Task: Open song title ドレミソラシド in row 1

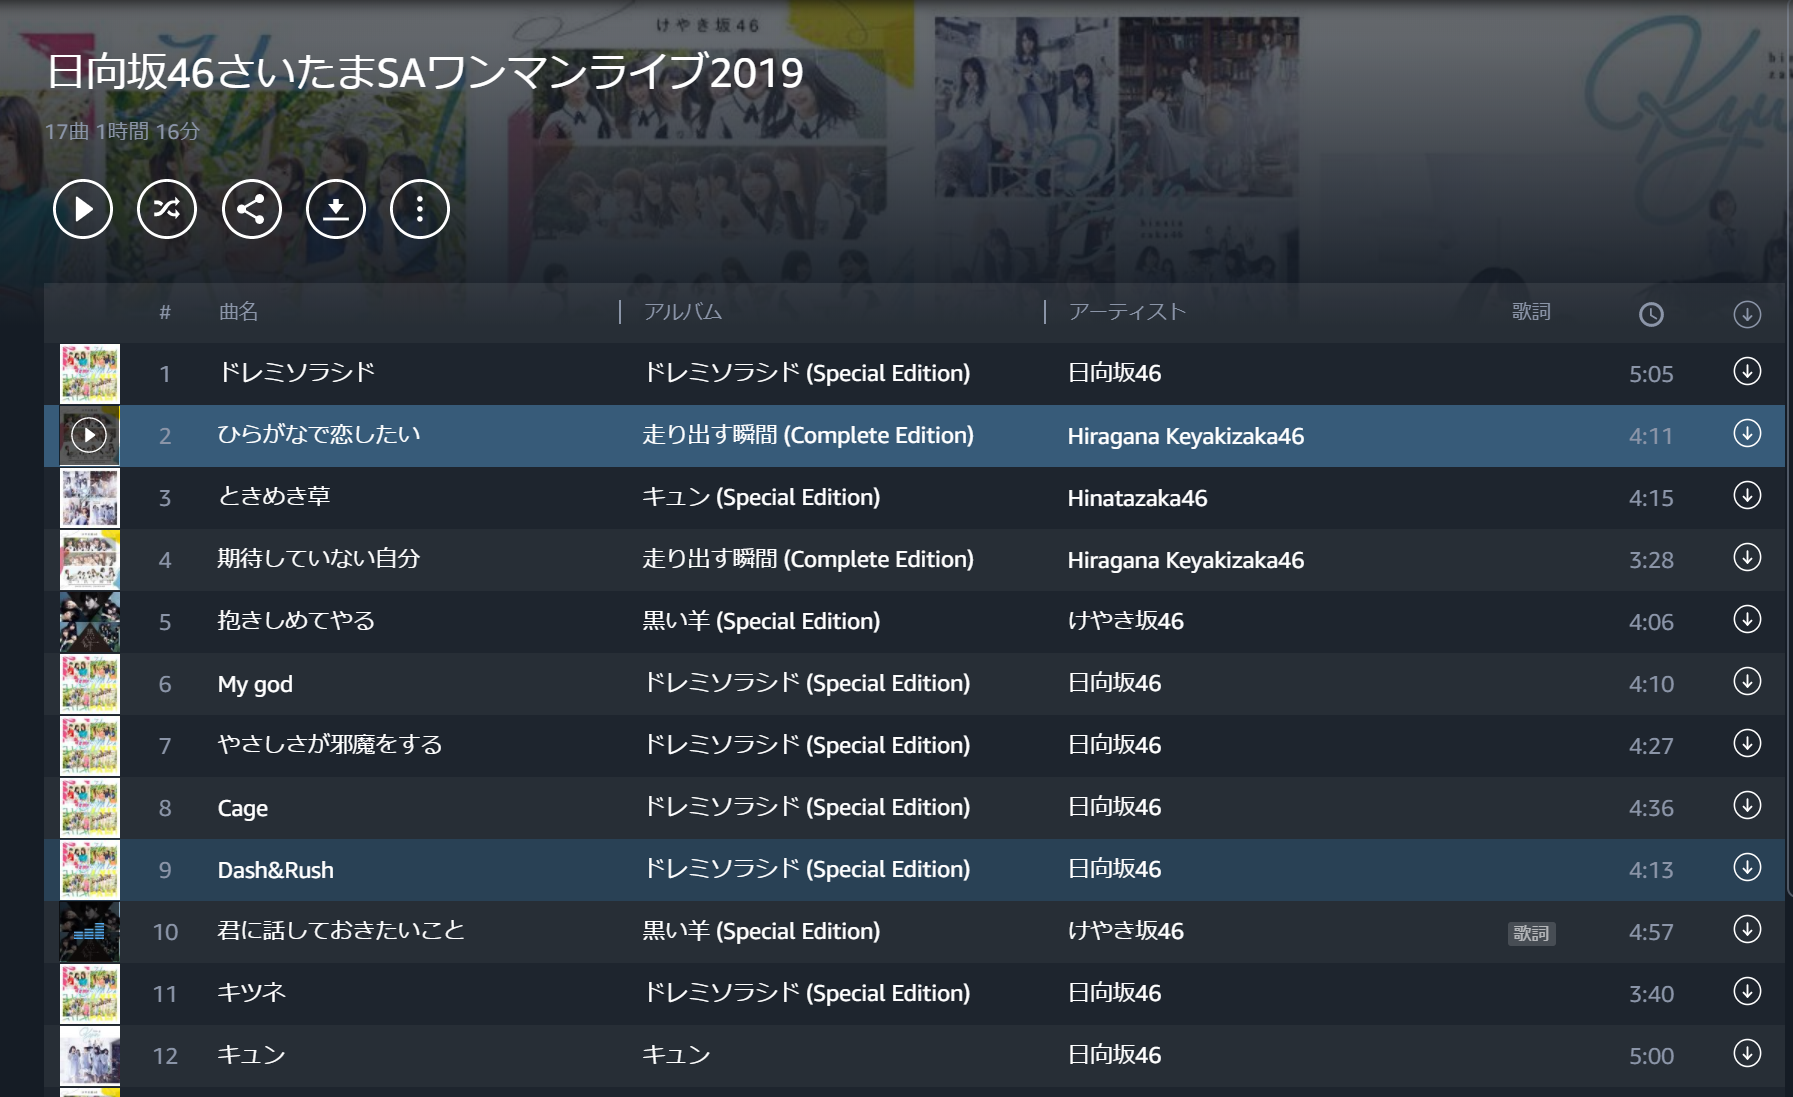Action: [x=296, y=373]
